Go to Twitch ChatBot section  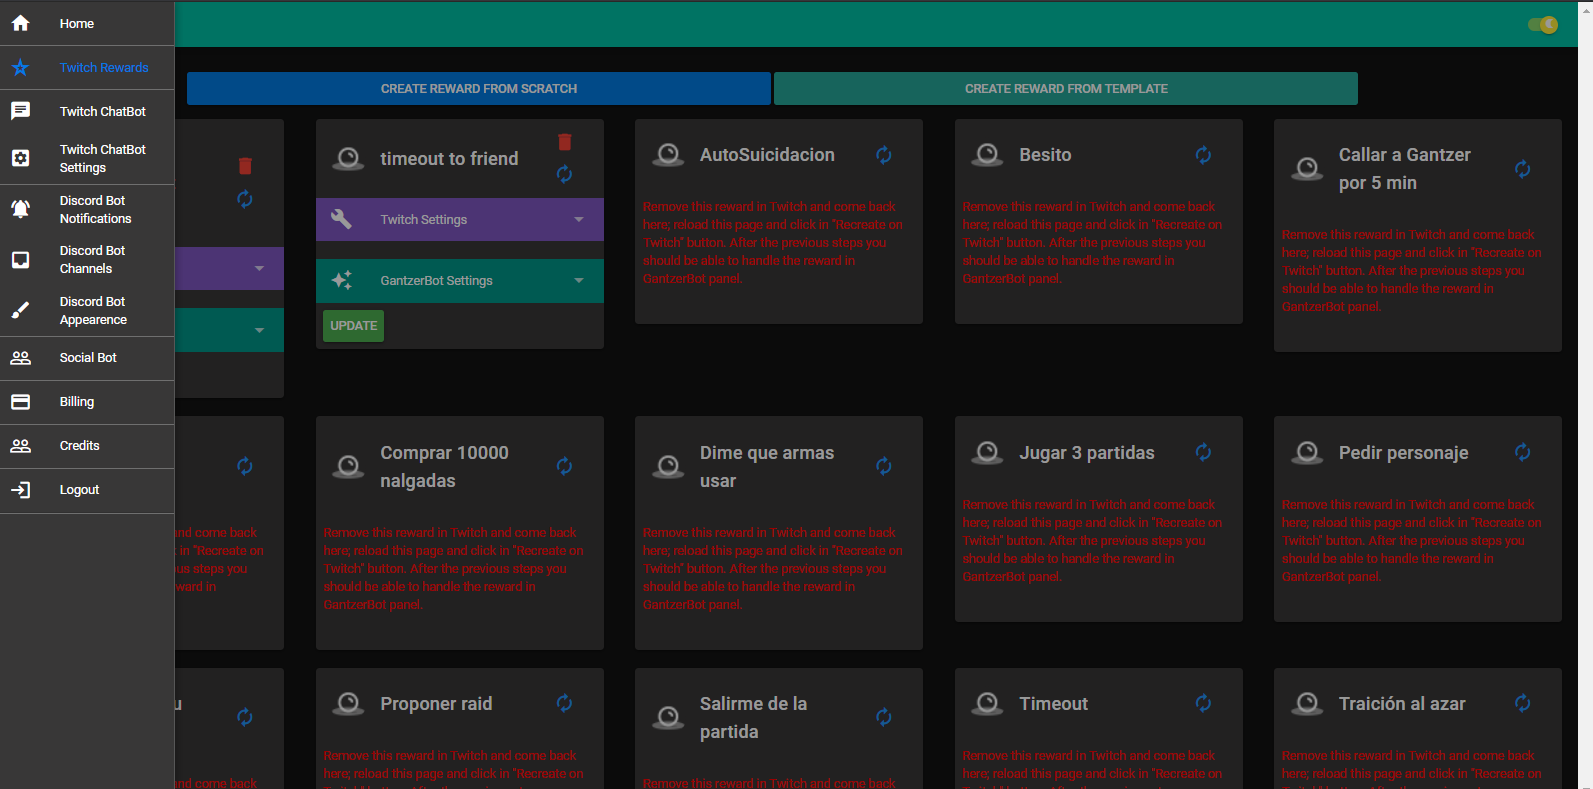(87, 111)
